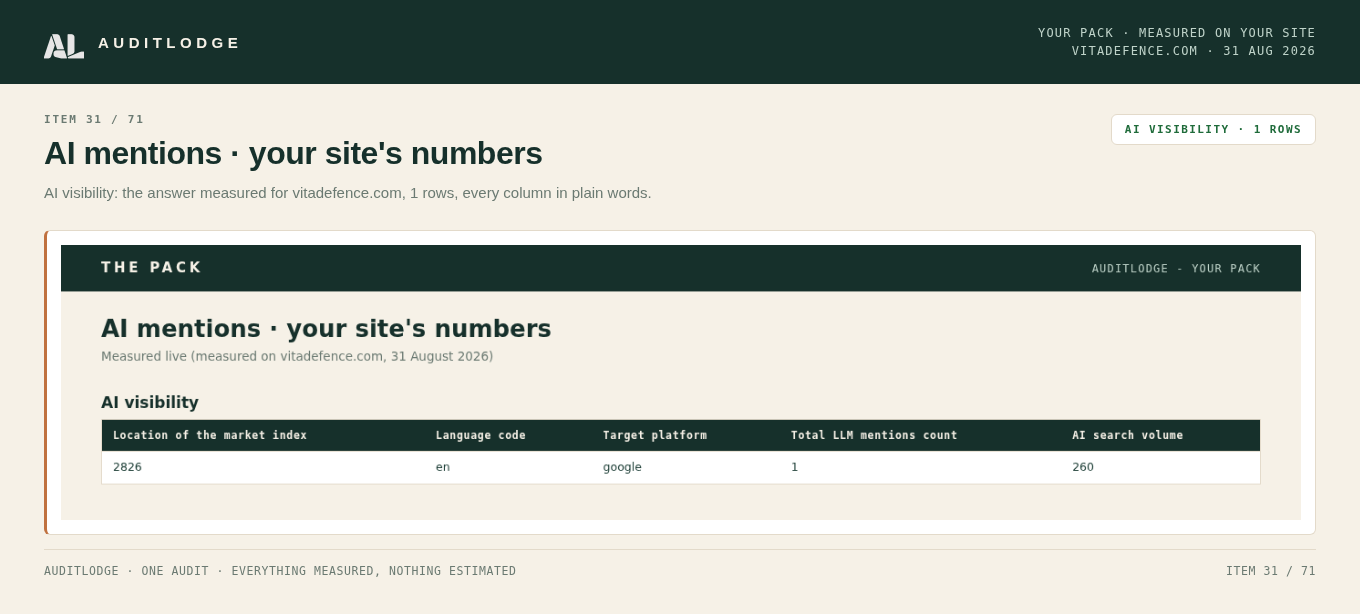
Task: Click the AI search volume column header
Action: coord(1128,435)
